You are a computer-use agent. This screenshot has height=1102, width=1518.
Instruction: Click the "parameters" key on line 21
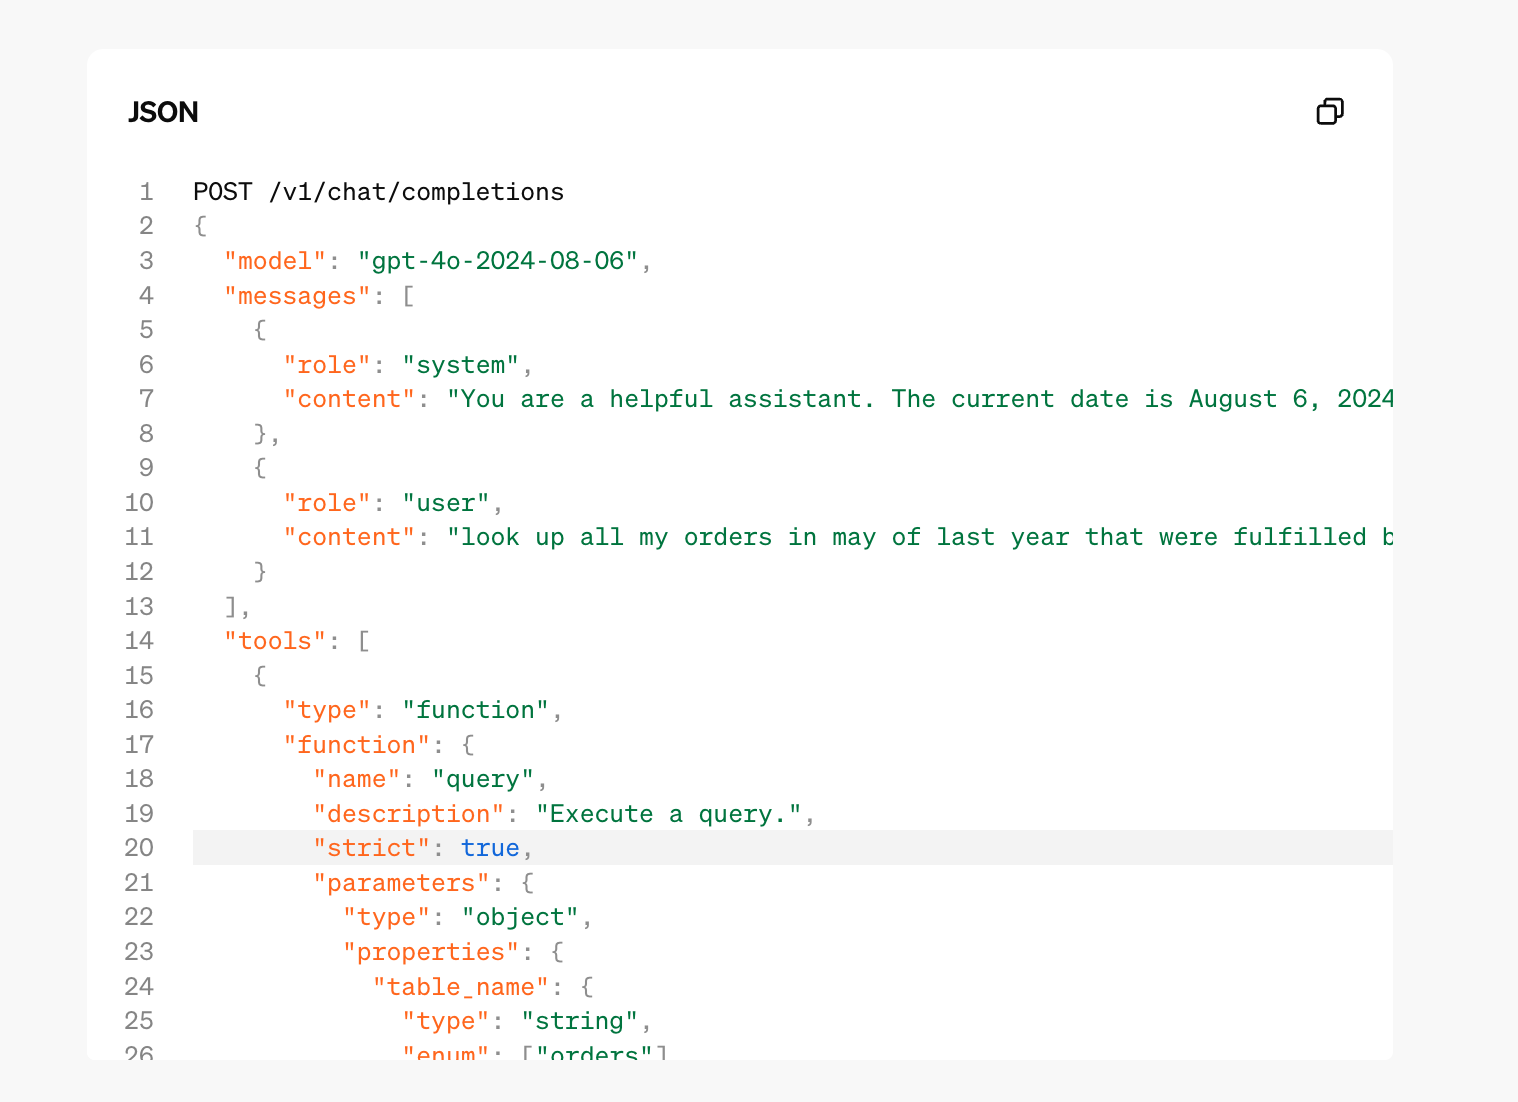pyautogui.click(x=401, y=883)
